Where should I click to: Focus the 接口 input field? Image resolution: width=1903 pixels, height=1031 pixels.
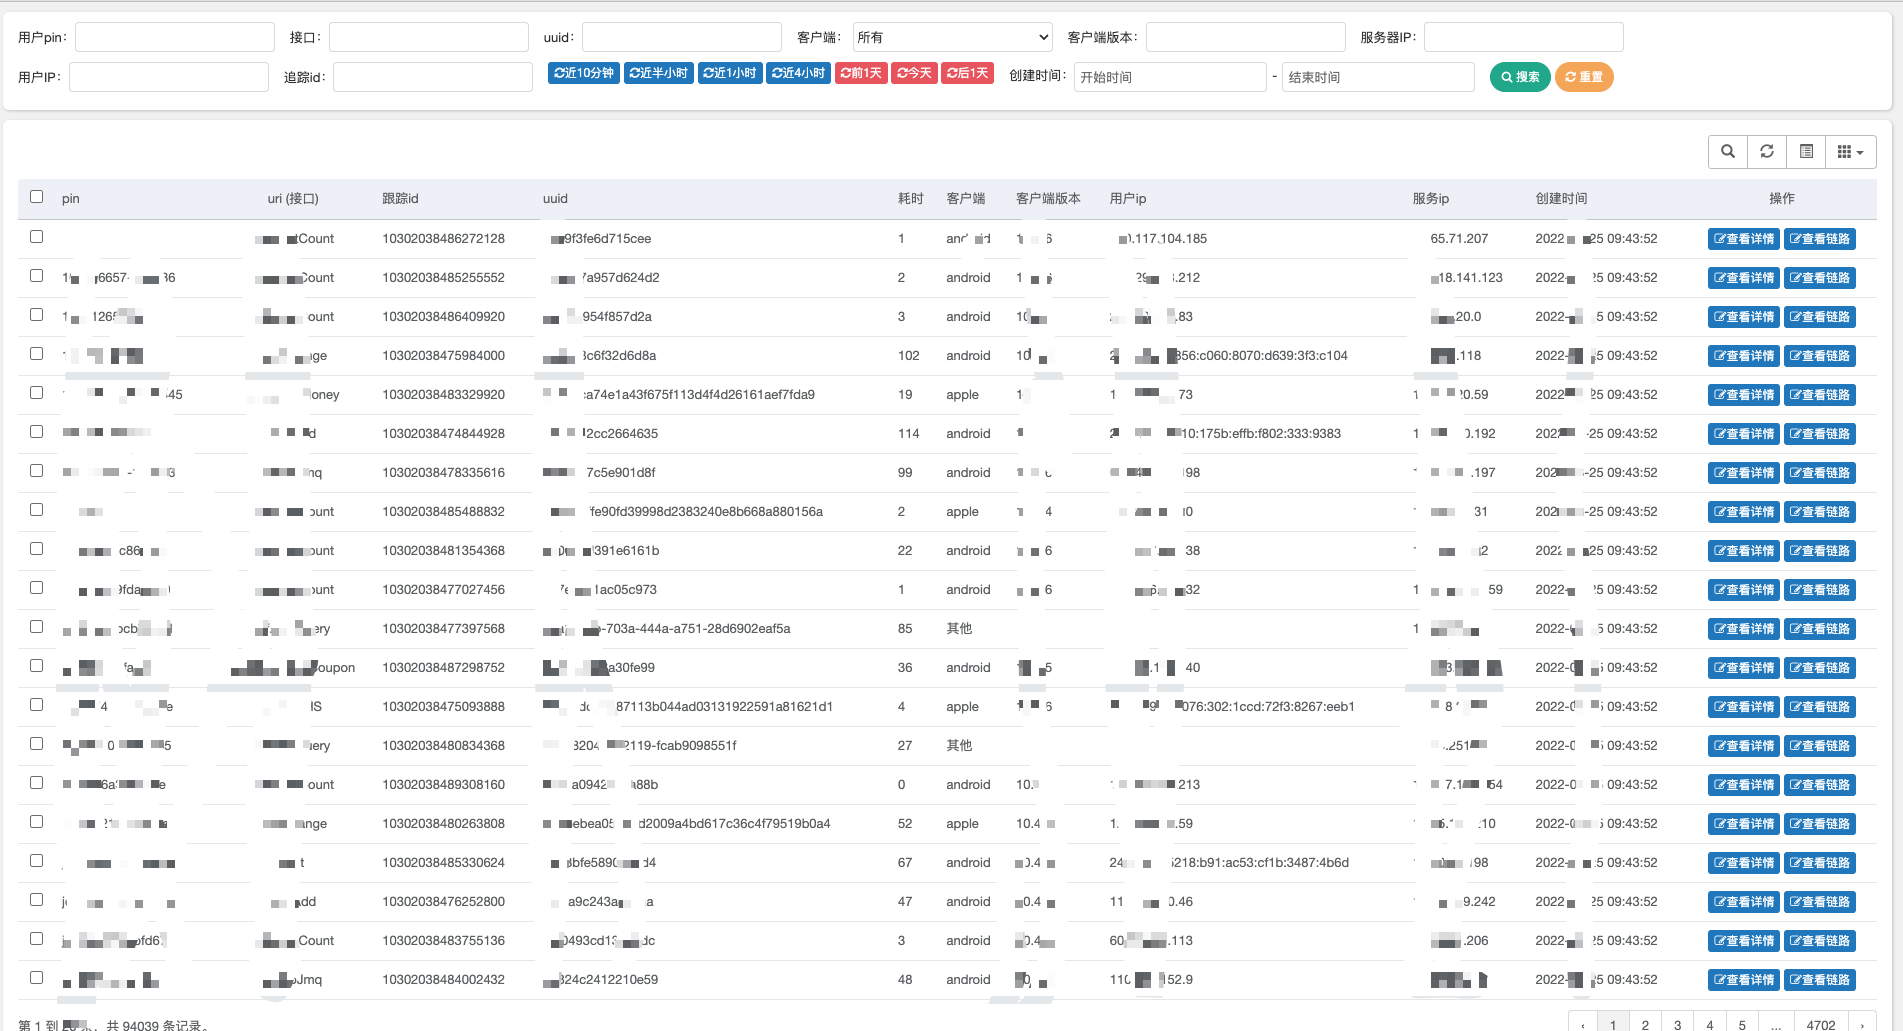(x=429, y=37)
